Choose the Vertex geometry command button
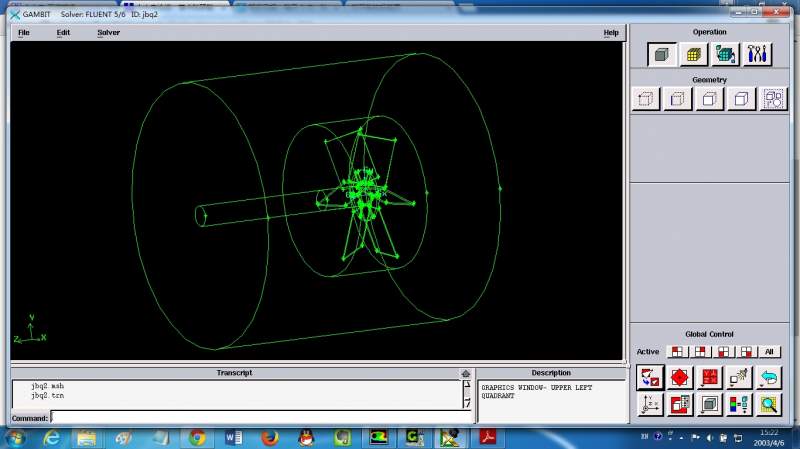Image resolution: width=800 pixels, height=449 pixels. (x=646, y=98)
